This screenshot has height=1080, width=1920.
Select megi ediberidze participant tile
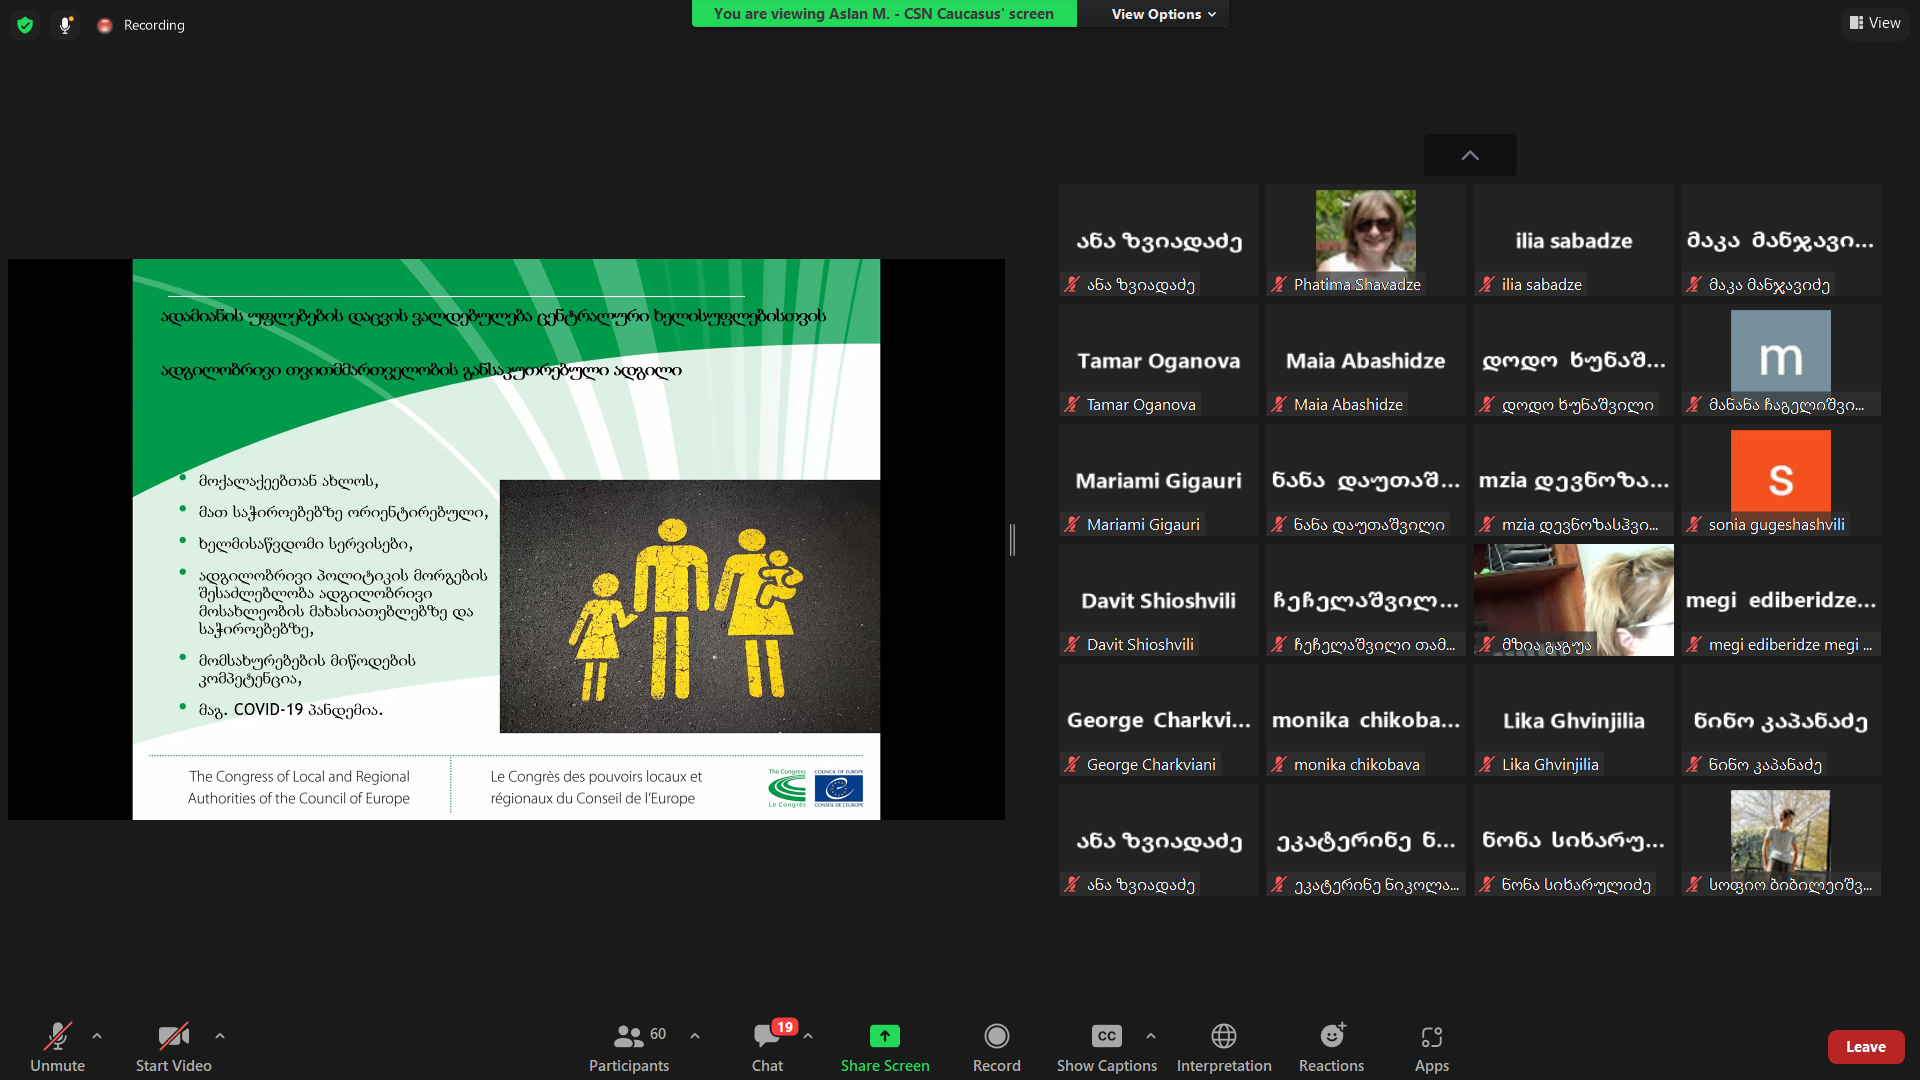click(x=1781, y=600)
